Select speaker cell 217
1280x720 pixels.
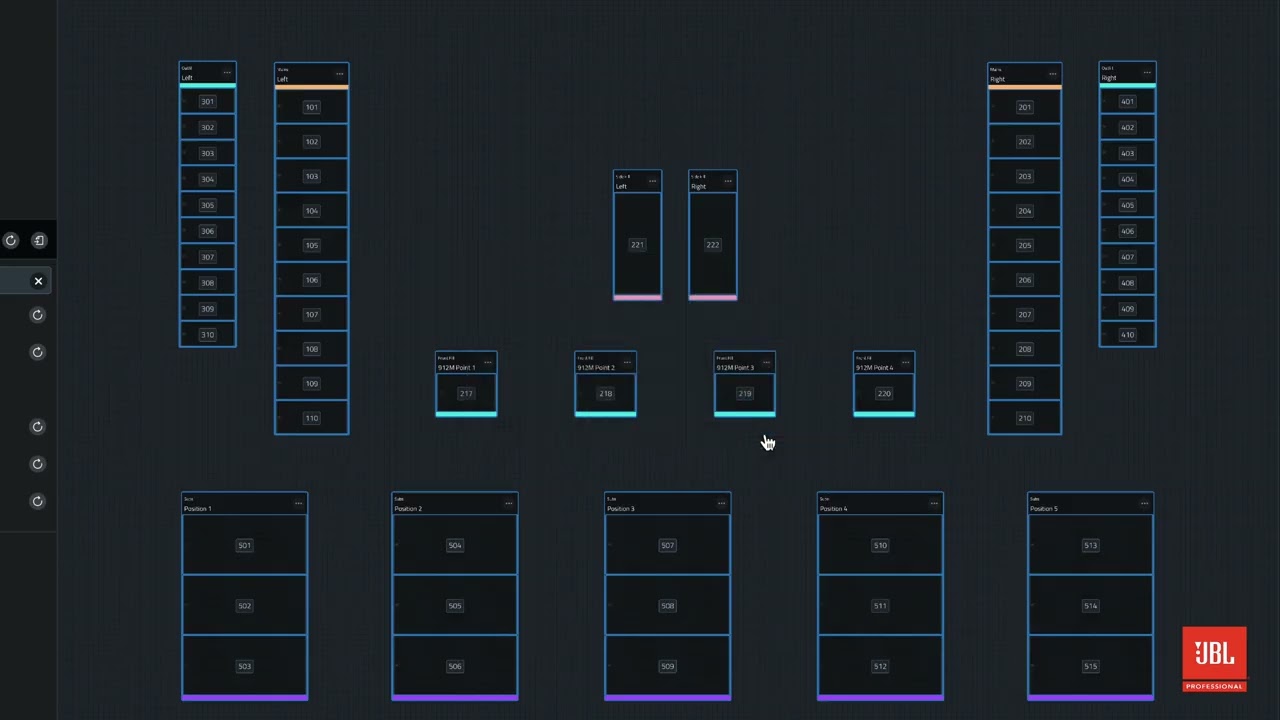pyautogui.click(x=466, y=393)
